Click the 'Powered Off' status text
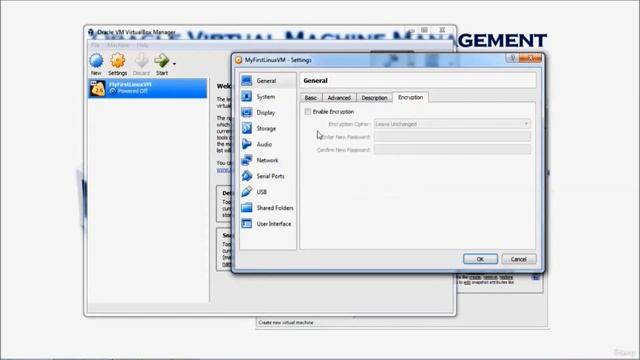 (x=133, y=91)
